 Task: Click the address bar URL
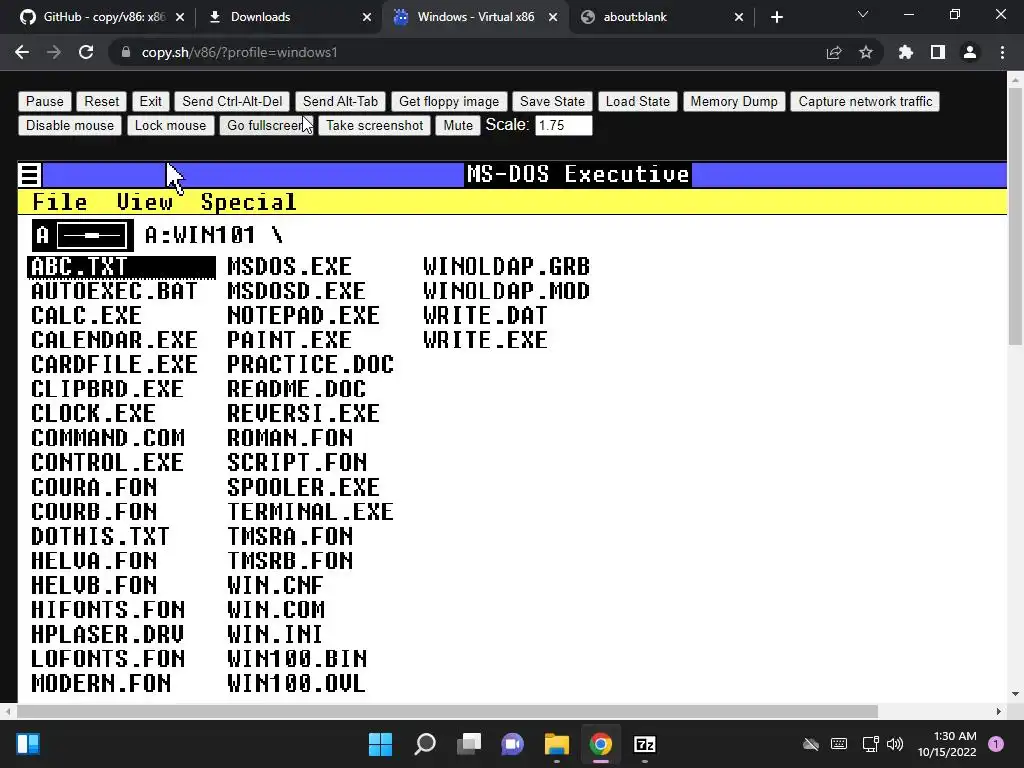[239, 52]
